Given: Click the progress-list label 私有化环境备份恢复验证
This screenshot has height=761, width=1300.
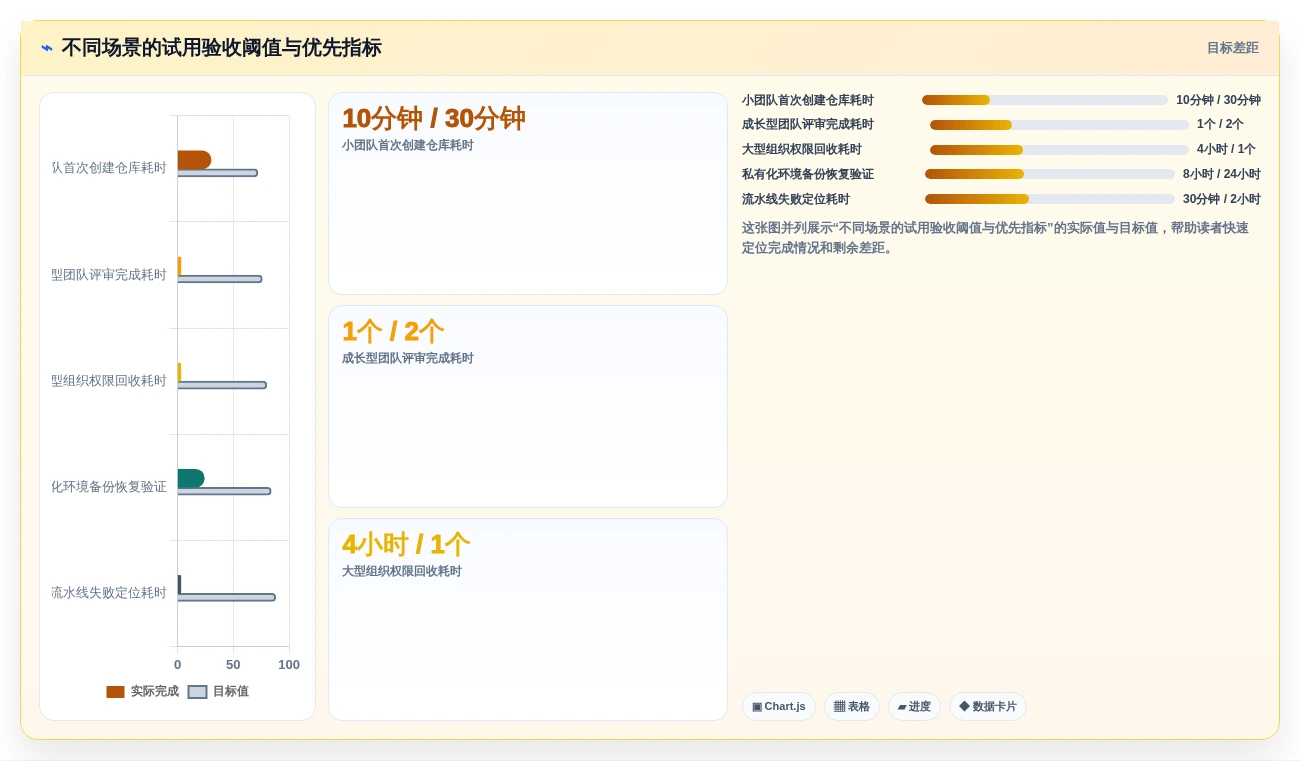Looking at the screenshot, I should (808, 174).
